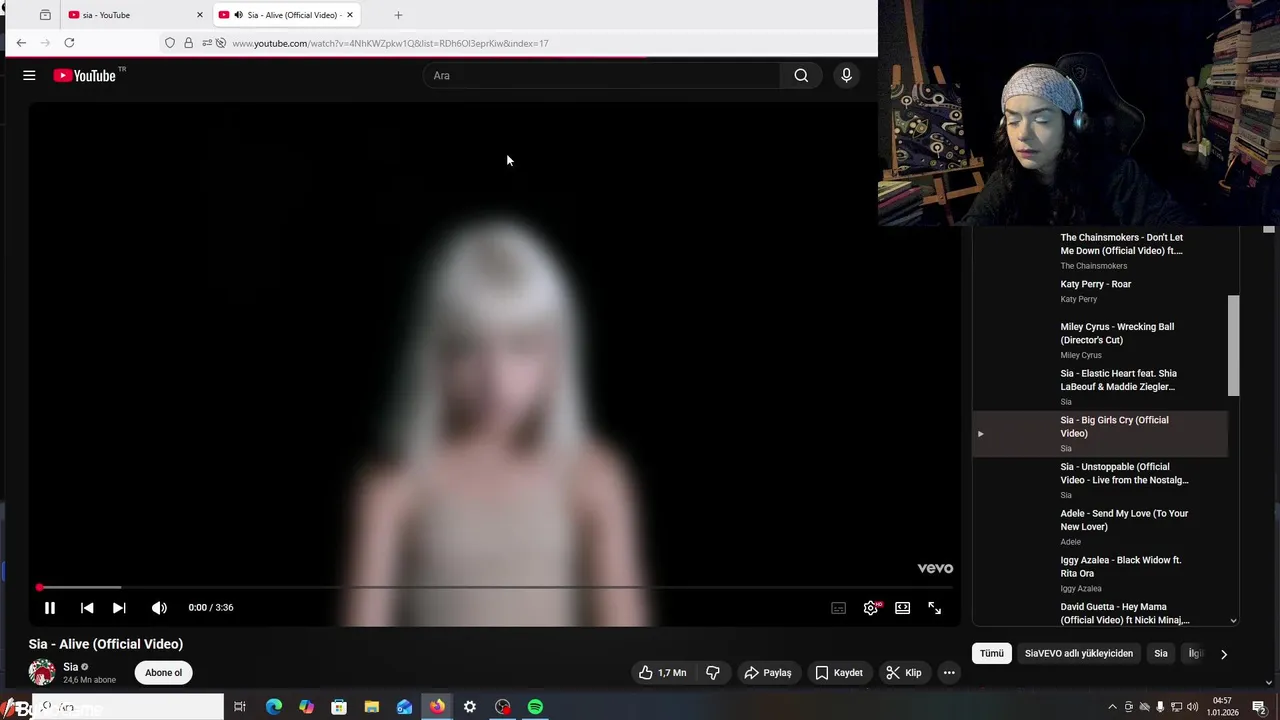Mute the video volume

[159, 607]
